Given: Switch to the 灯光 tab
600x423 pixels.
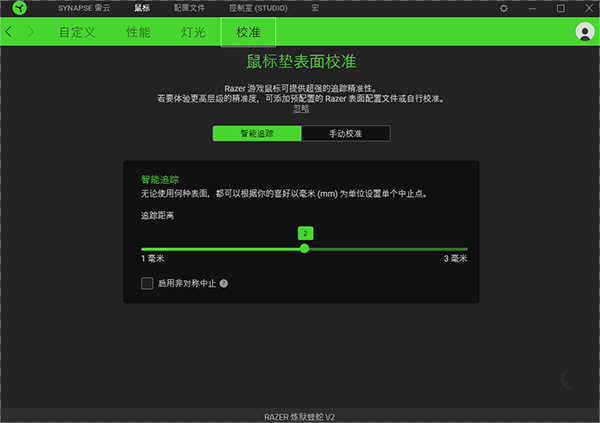Looking at the screenshot, I should pos(193,32).
